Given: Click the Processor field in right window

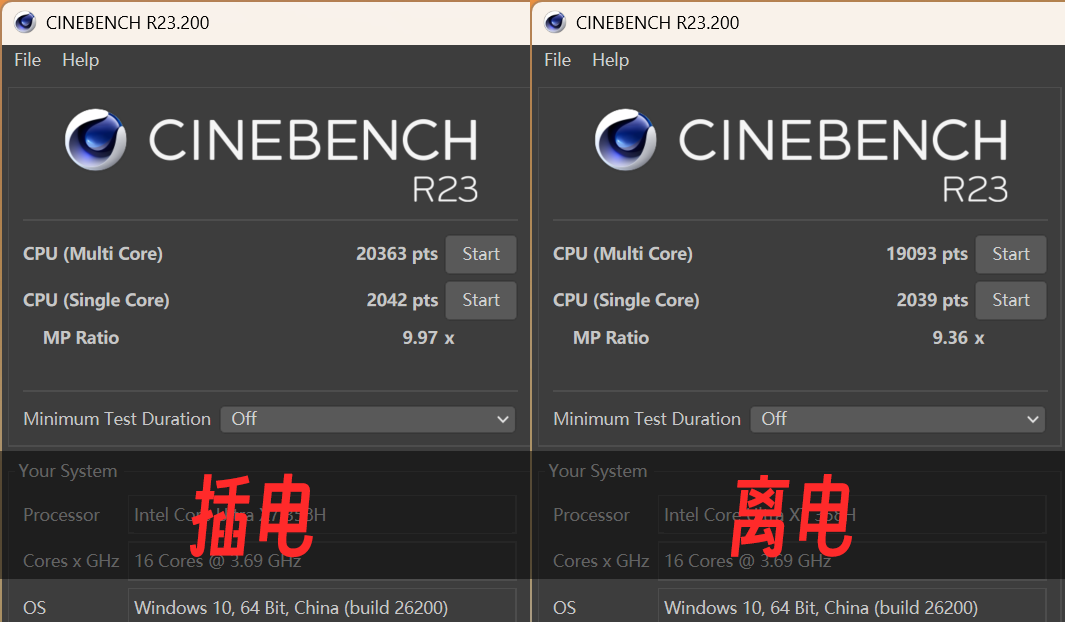Looking at the screenshot, I should [x=852, y=515].
